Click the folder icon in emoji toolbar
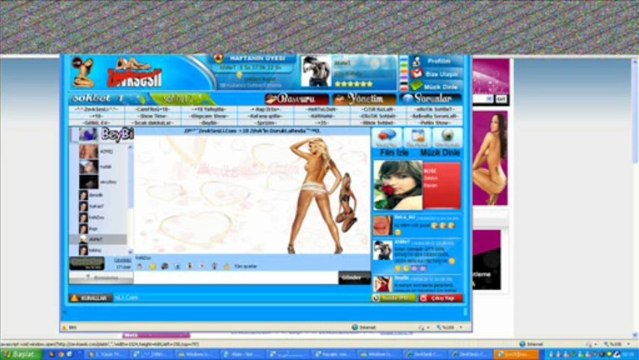The height and width of the screenshot is (360, 639). (227, 266)
